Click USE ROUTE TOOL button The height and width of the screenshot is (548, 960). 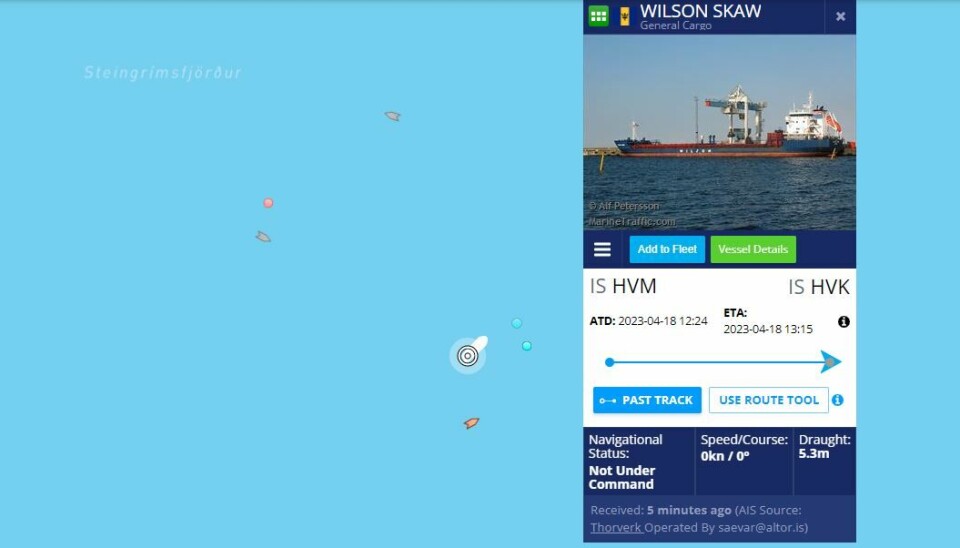[x=768, y=400]
